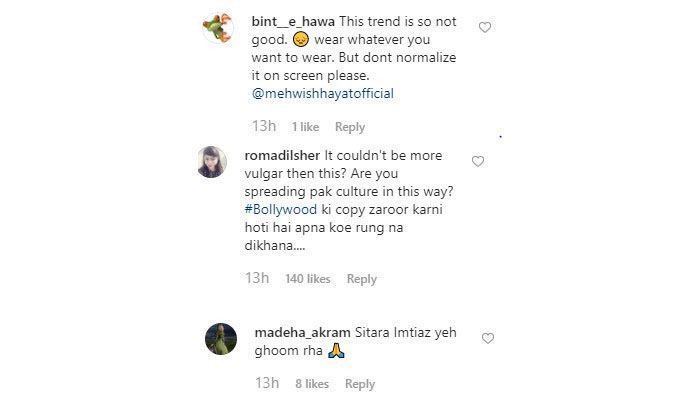Viewport: 700px width, 400px height.
Task: Reply to bint__e_hawa's comment
Action: 350,127
